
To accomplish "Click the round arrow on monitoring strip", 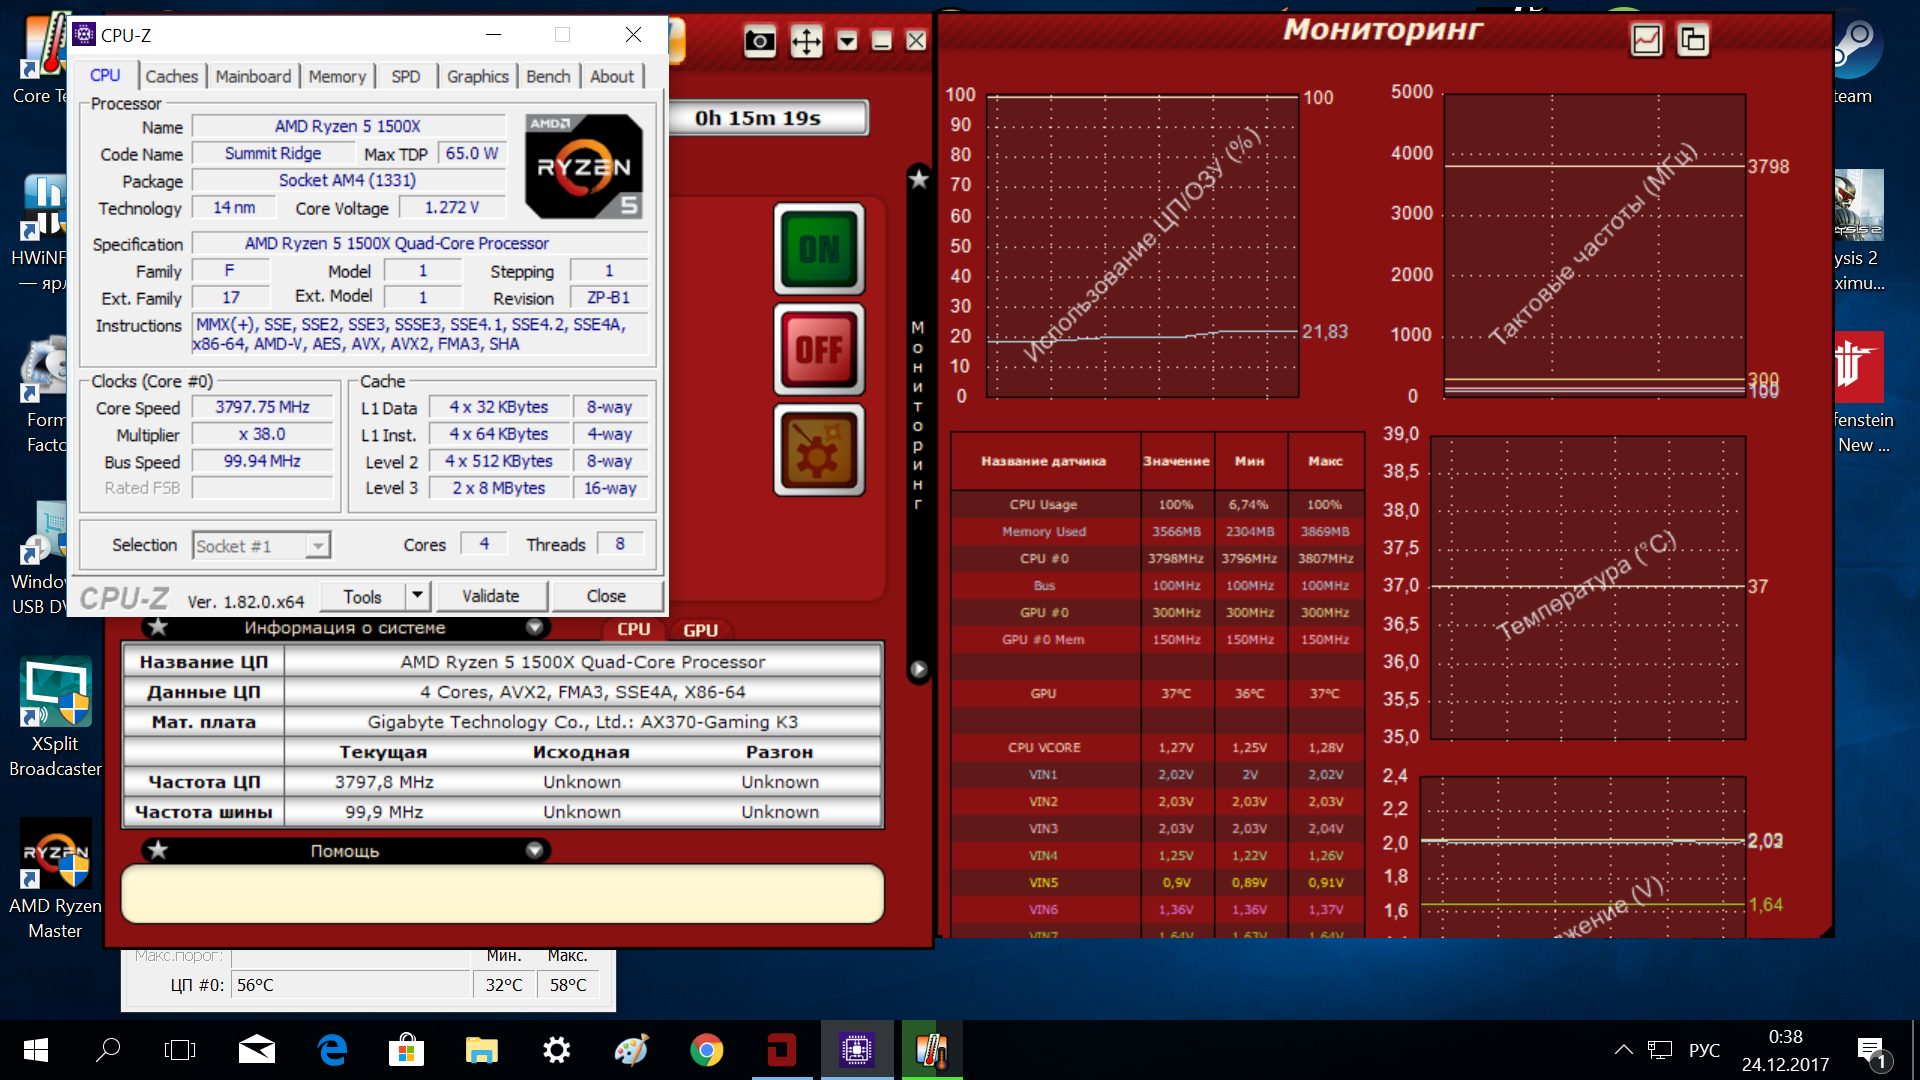I will (x=918, y=669).
